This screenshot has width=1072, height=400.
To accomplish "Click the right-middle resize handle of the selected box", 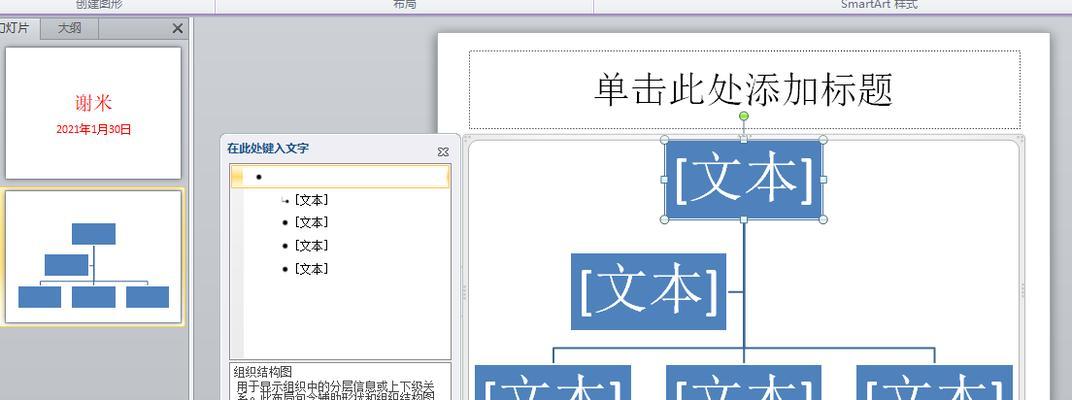I will tap(823, 179).
